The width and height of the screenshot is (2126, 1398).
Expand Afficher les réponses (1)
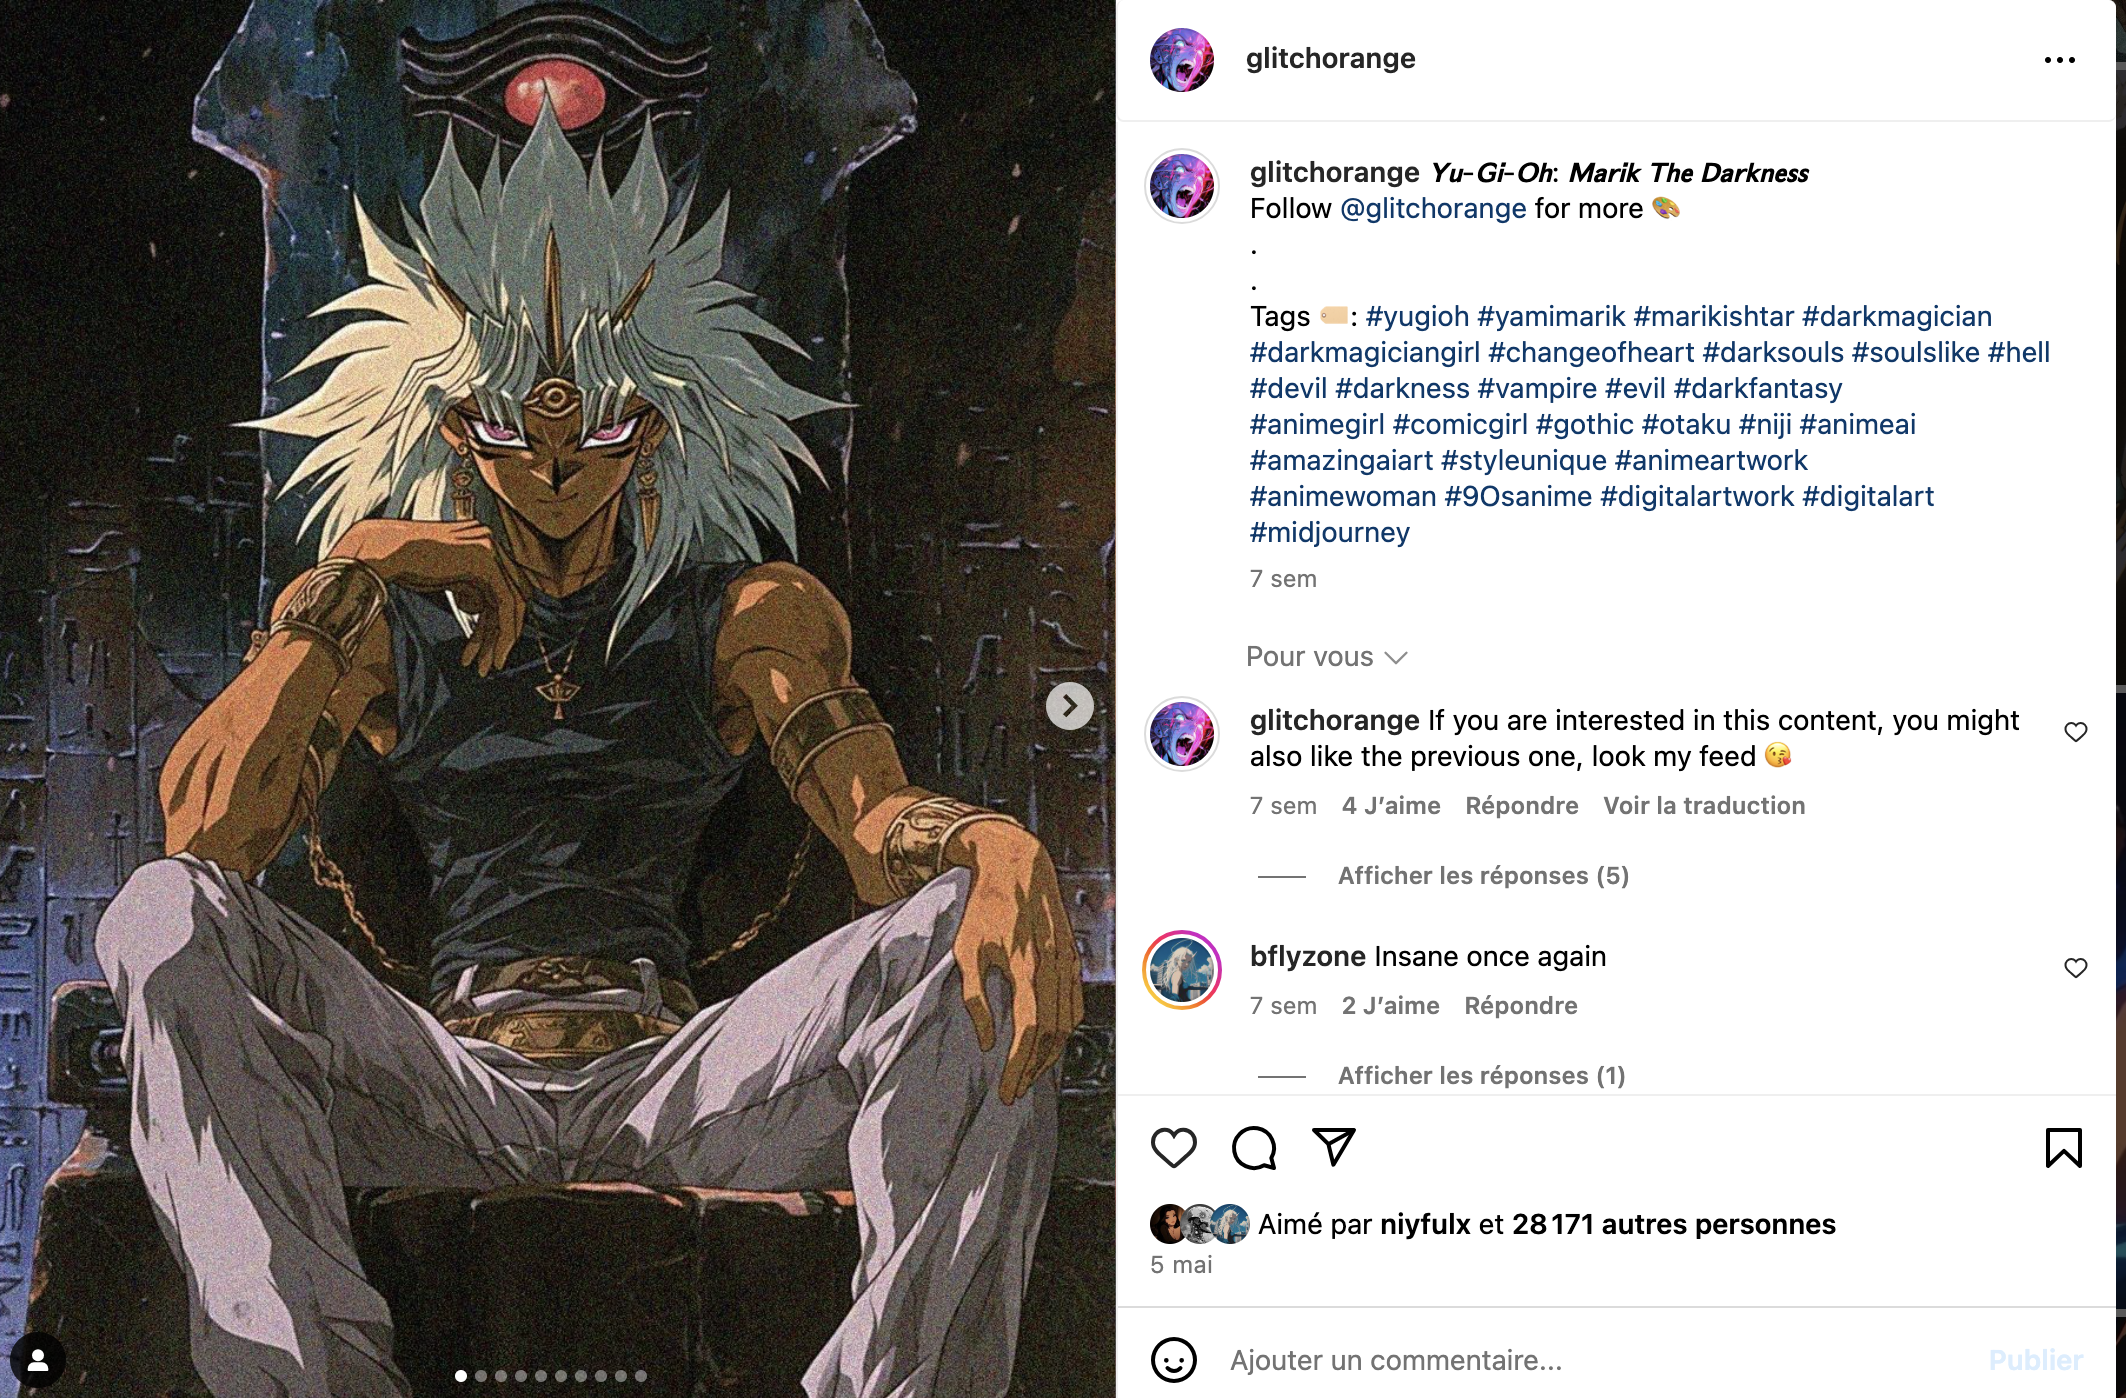[x=1481, y=1076]
